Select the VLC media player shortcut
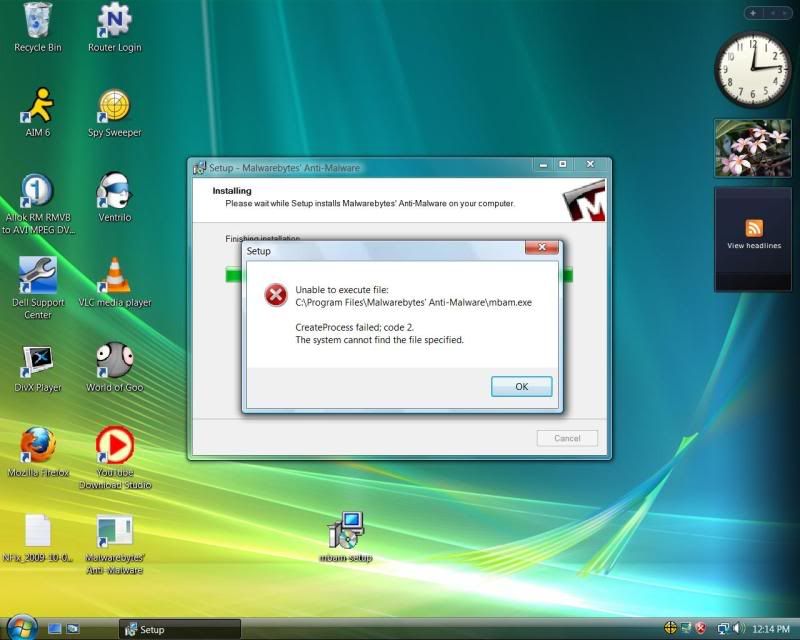 (114, 283)
